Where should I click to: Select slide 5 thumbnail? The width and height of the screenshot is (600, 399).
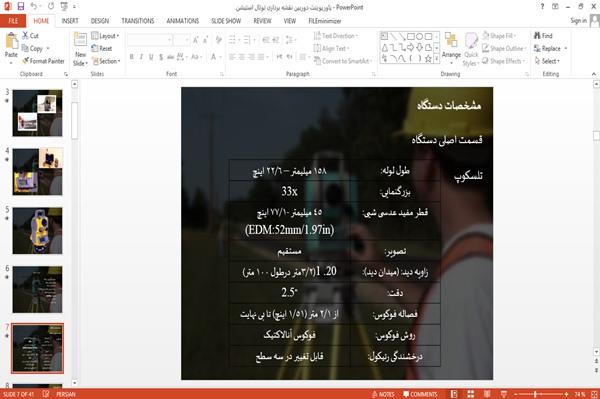point(37,231)
